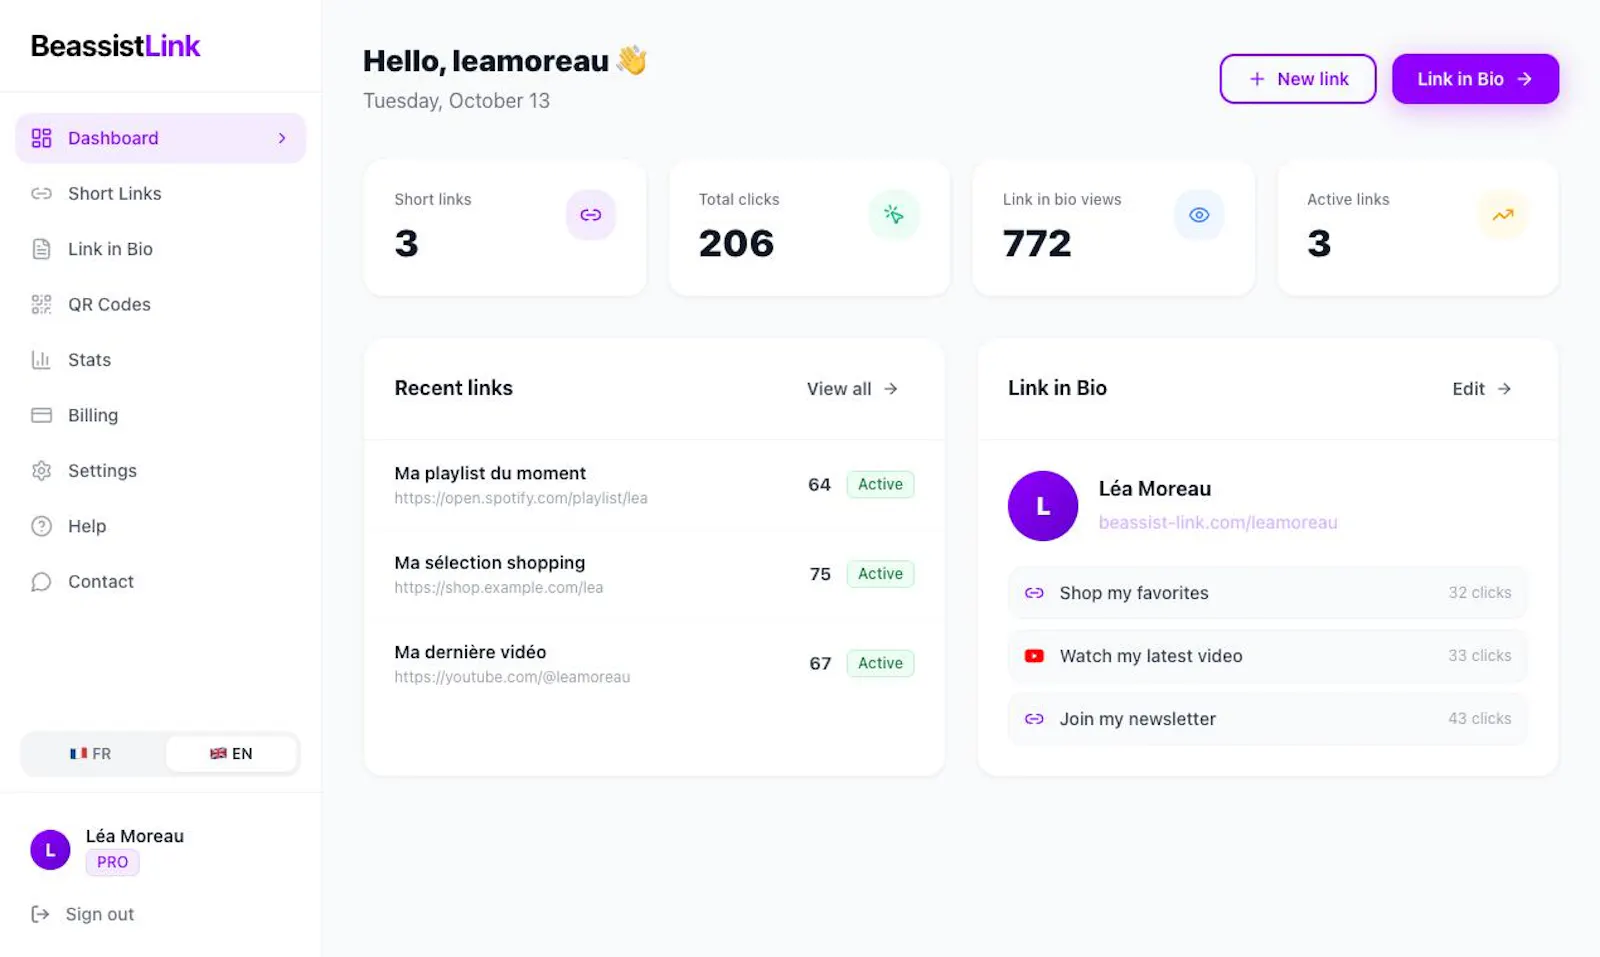This screenshot has height=957, width=1600.
Task: Click the Help question mark icon
Action: tap(41, 526)
